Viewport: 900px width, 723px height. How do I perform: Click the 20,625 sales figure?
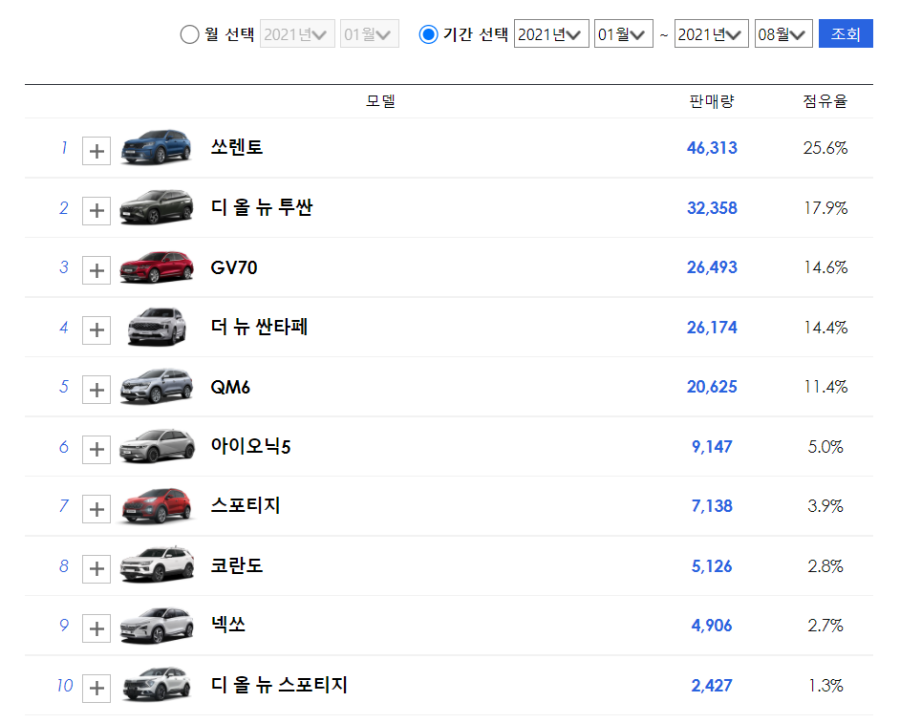click(x=712, y=387)
